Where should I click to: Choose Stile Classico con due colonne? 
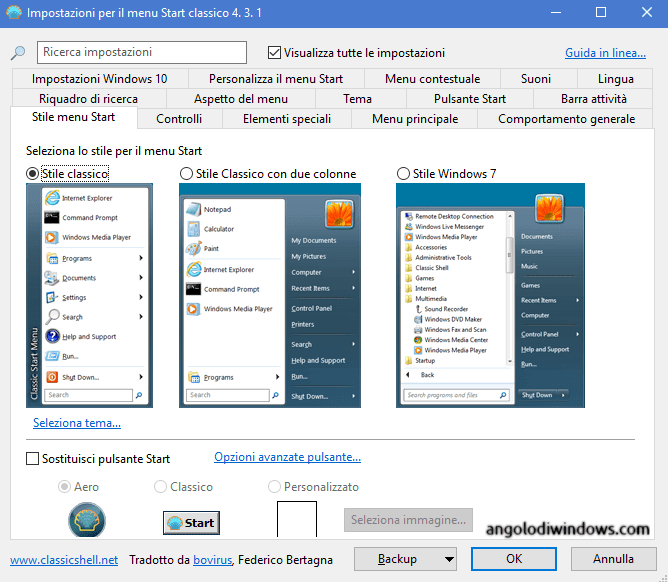(x=187, y=174)
